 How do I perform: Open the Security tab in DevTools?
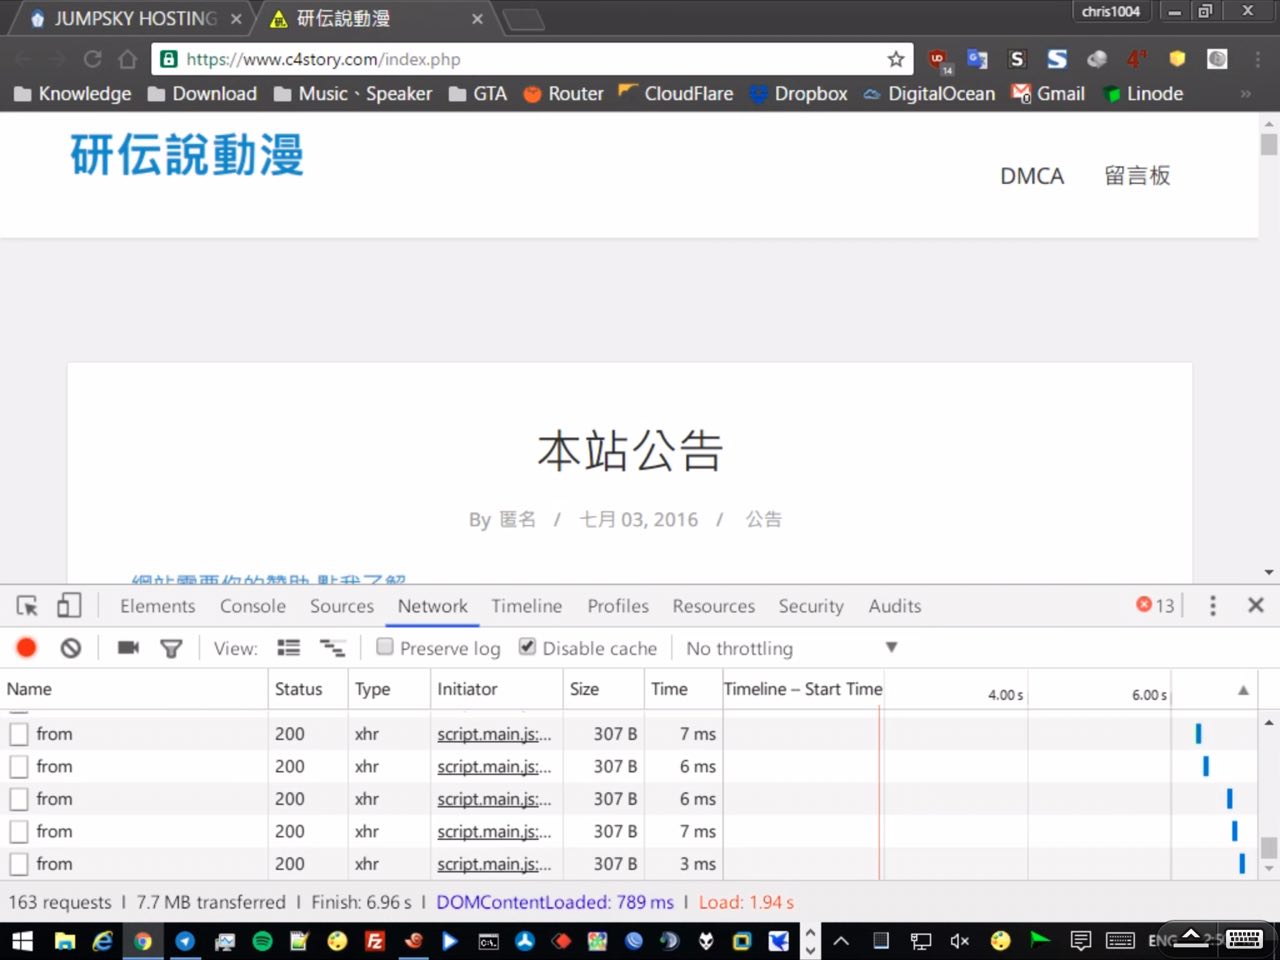click(810, 606)
